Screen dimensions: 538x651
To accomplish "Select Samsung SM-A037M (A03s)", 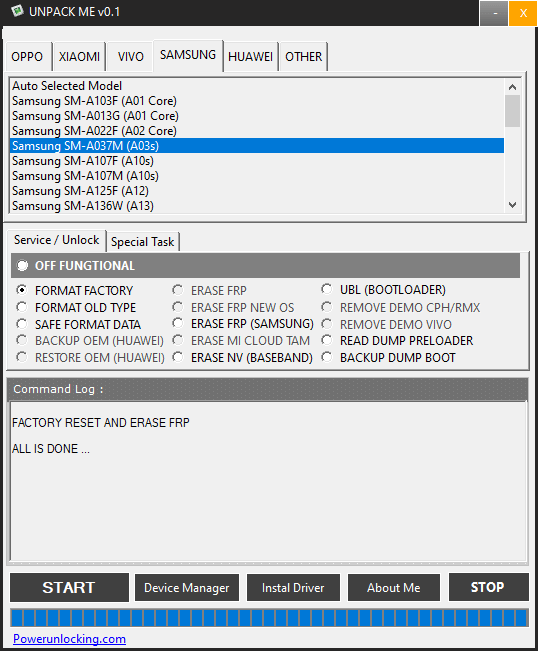I will [257, 146].
